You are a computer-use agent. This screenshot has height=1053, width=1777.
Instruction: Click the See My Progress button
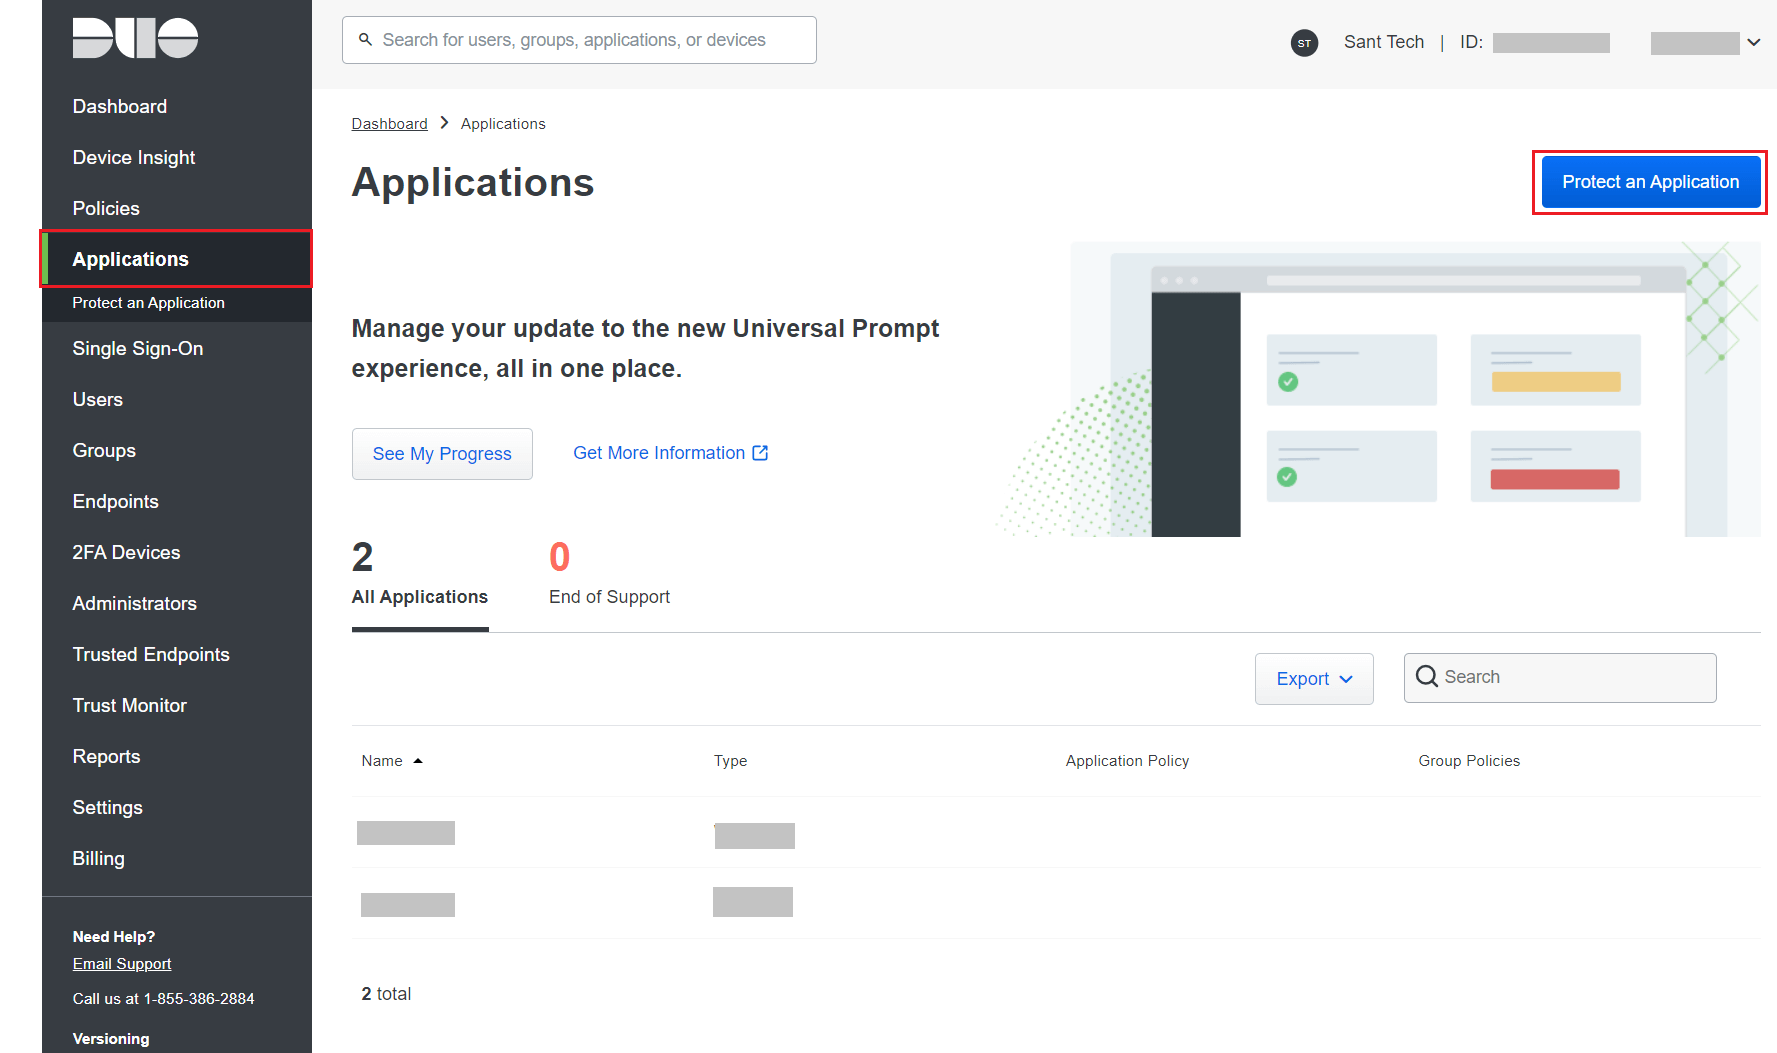pos(442,454)
